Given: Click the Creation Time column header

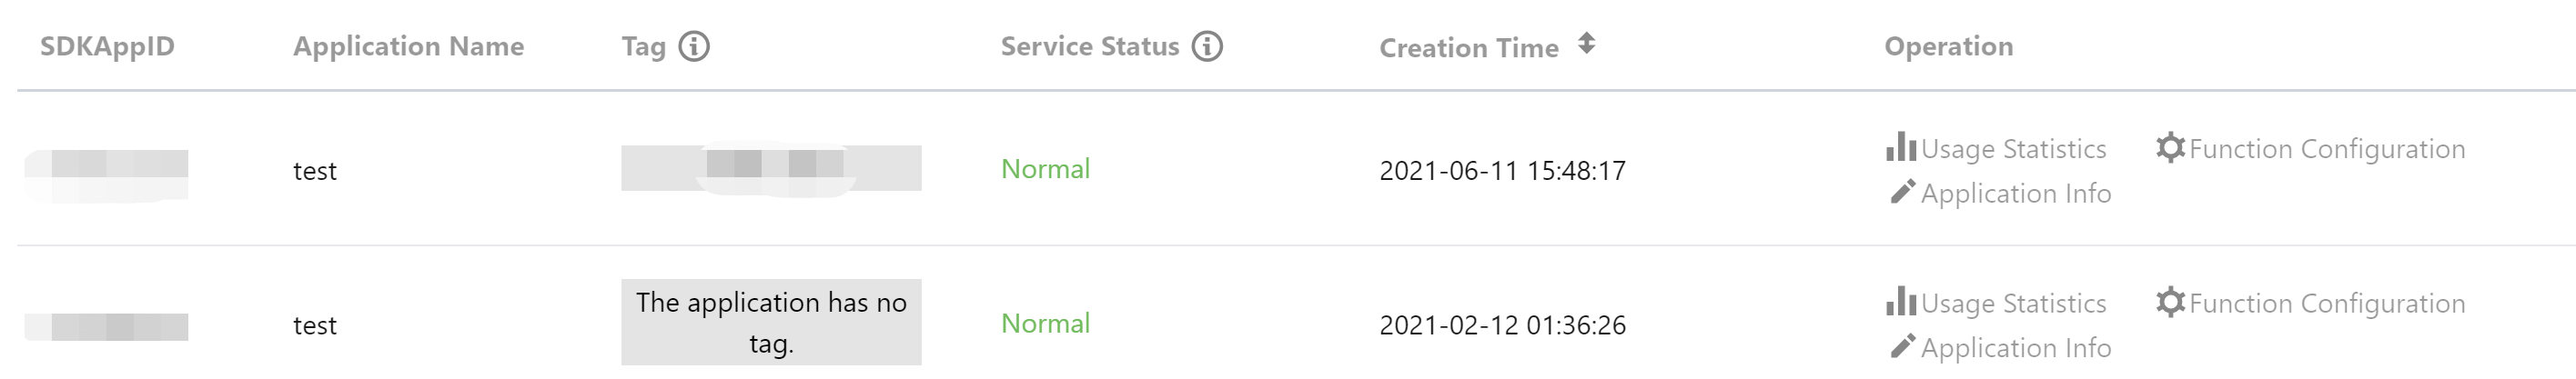Looking at the screenshot, I should 1468,47.
